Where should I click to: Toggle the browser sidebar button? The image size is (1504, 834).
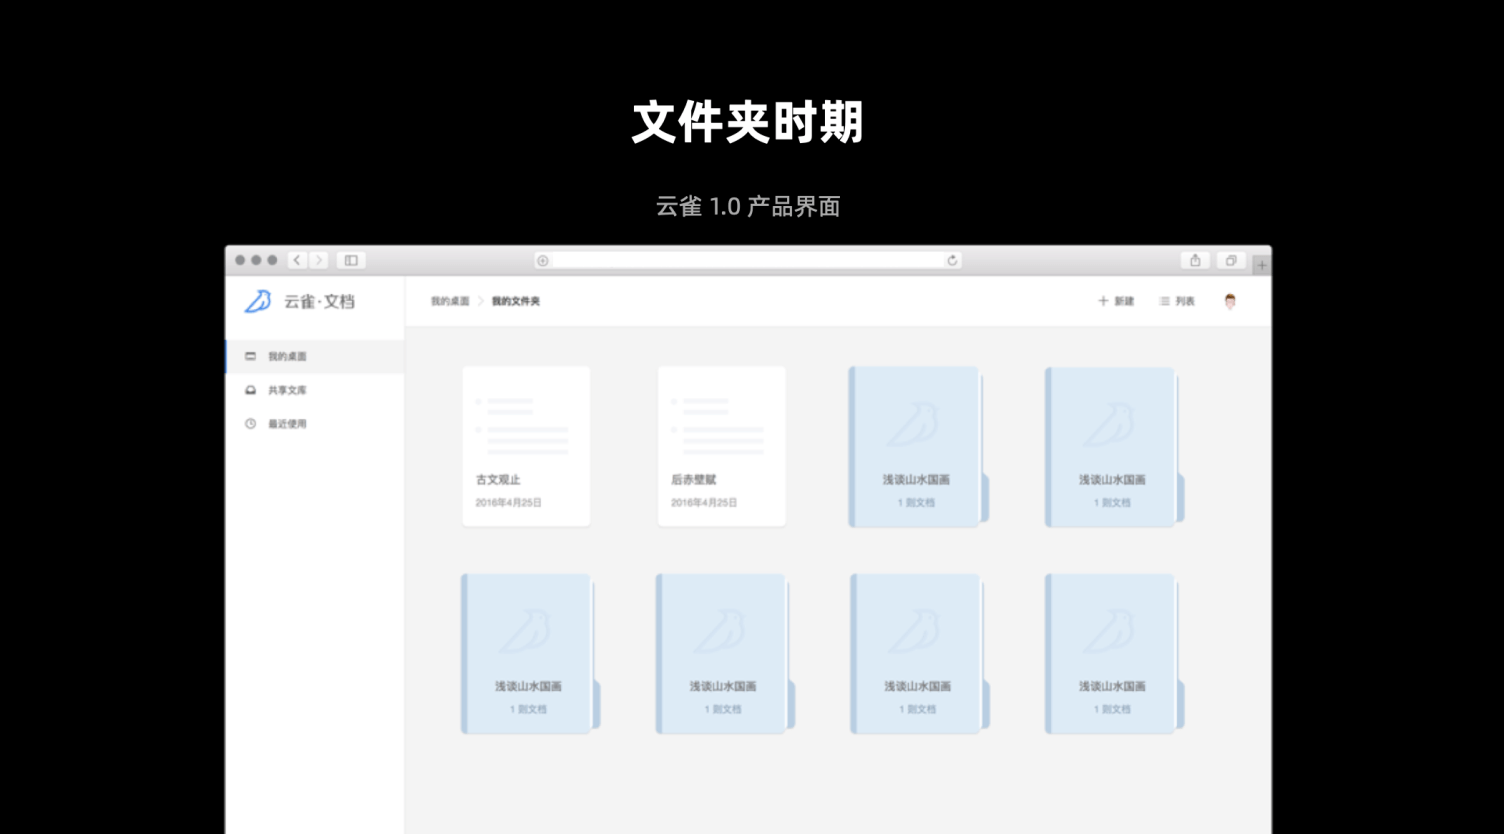click(351, 260)
